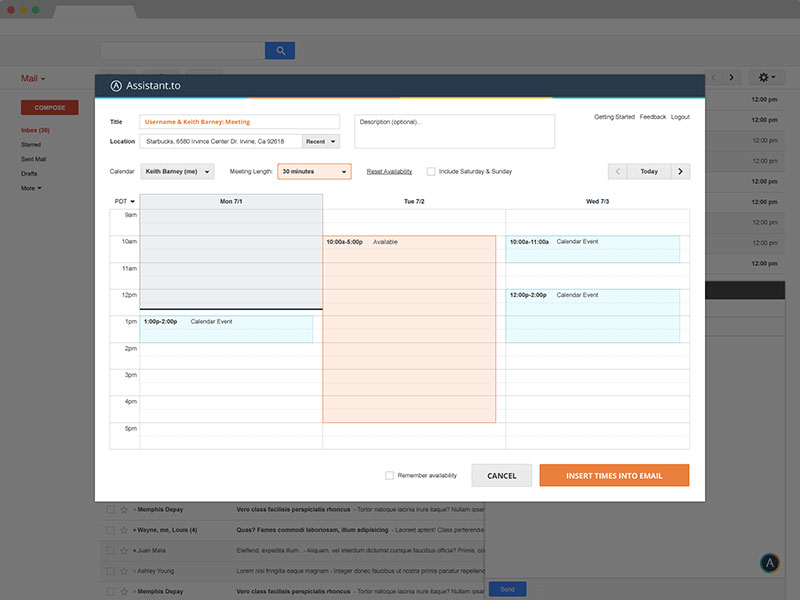Open the Ashley Young 'Lorem nisi fringilla' email
The image size is (800, 600).
(x=293, y=571)
